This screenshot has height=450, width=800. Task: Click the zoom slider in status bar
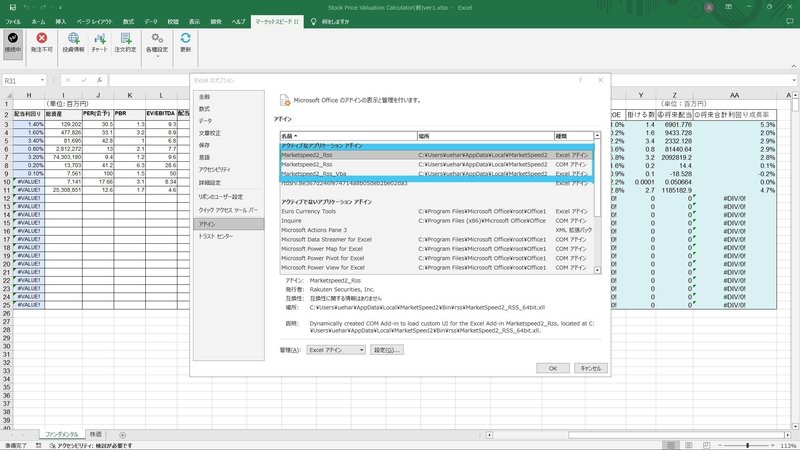[747, 445]
